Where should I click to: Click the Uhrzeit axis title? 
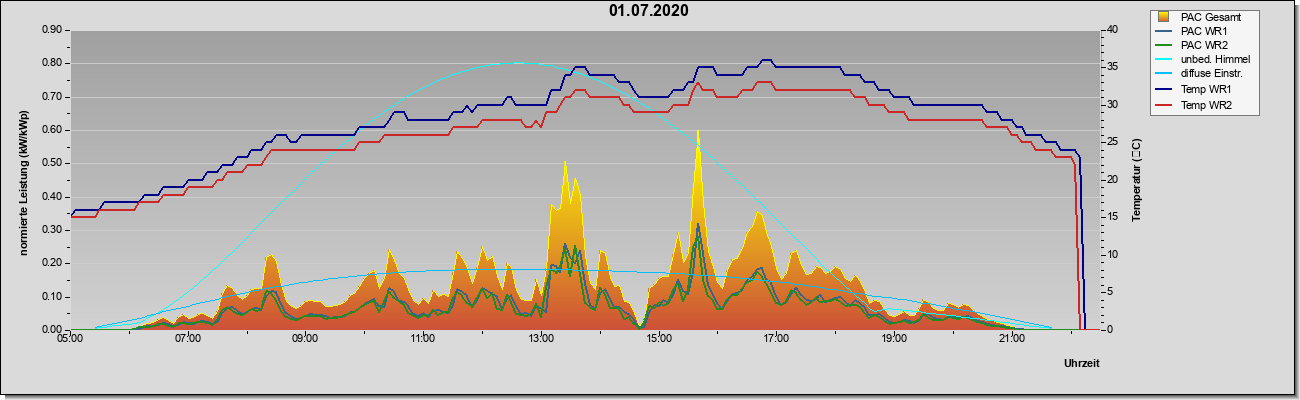coord(1082,364)
